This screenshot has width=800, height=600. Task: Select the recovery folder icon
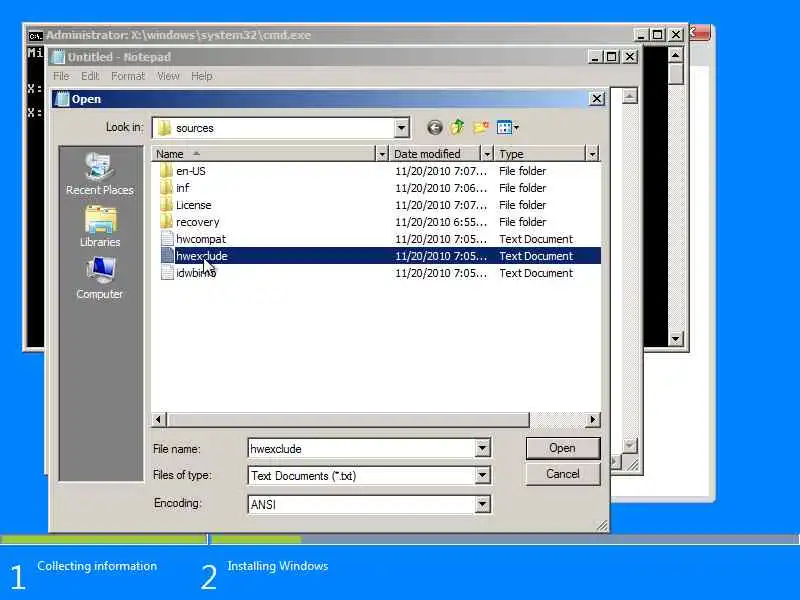coord(166,222)
